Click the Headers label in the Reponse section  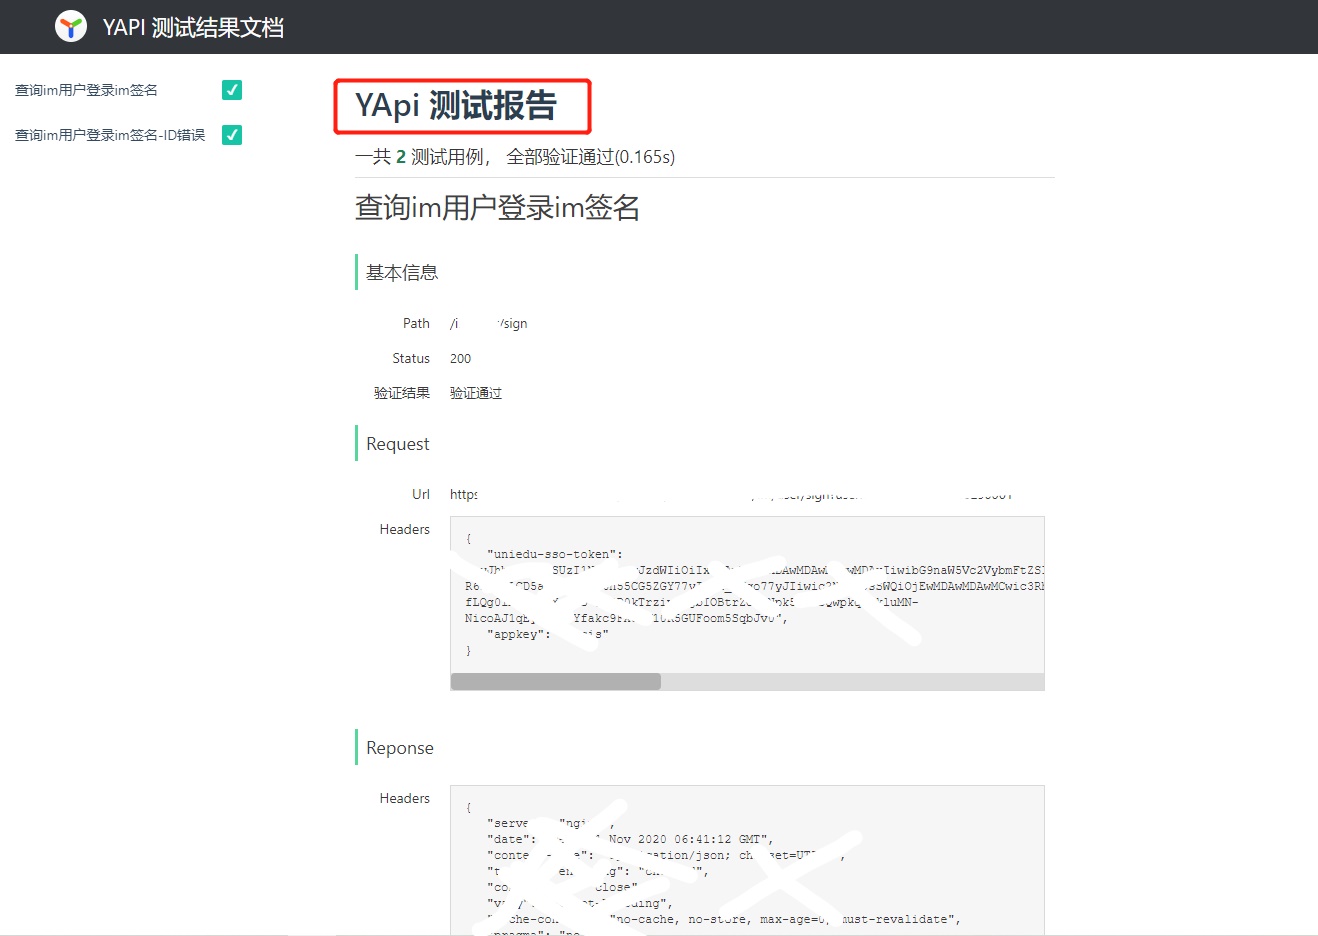click(405, 798)
